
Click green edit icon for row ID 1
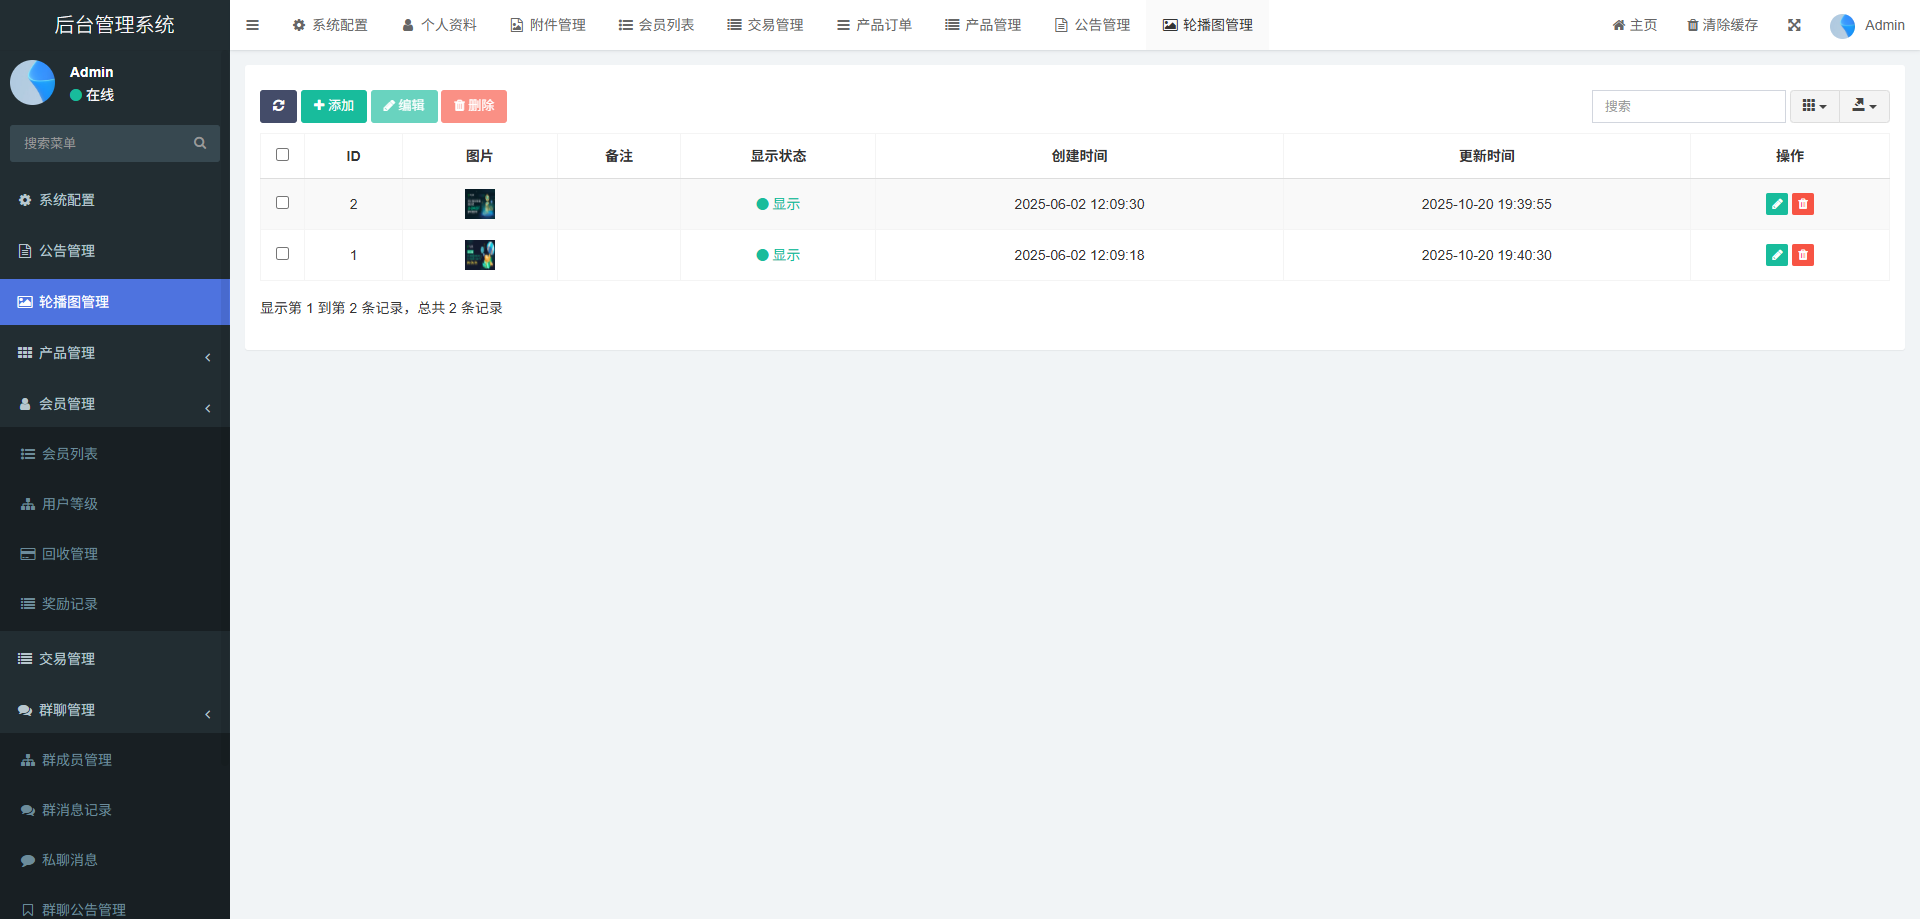(1776, 255)
